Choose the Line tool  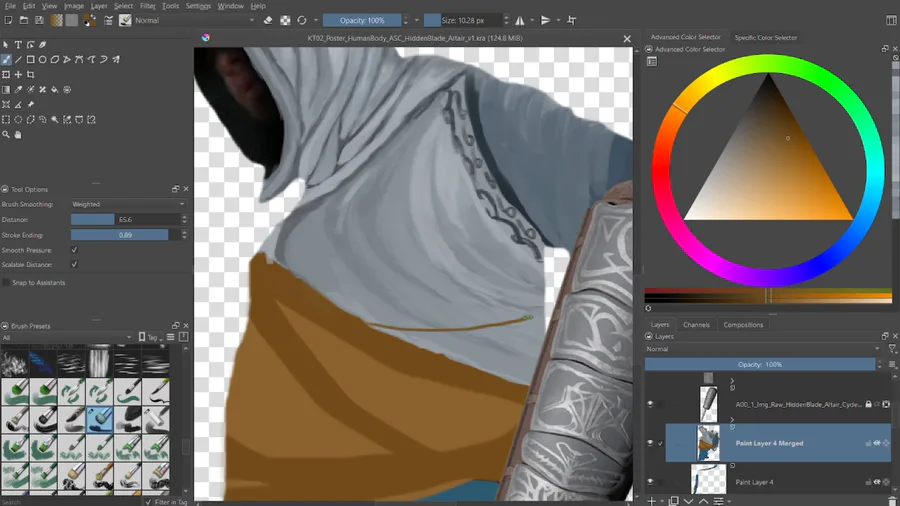coord(18,60)
